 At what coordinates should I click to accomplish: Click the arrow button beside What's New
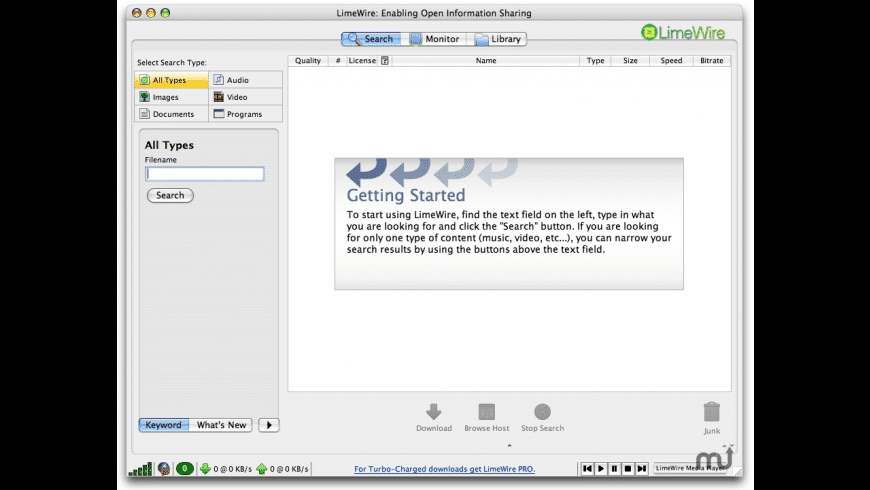pos(269,425)
